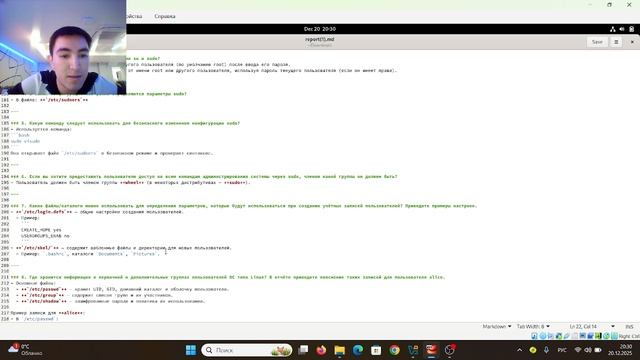Click VirtualBox display status icon

[582, 336]
